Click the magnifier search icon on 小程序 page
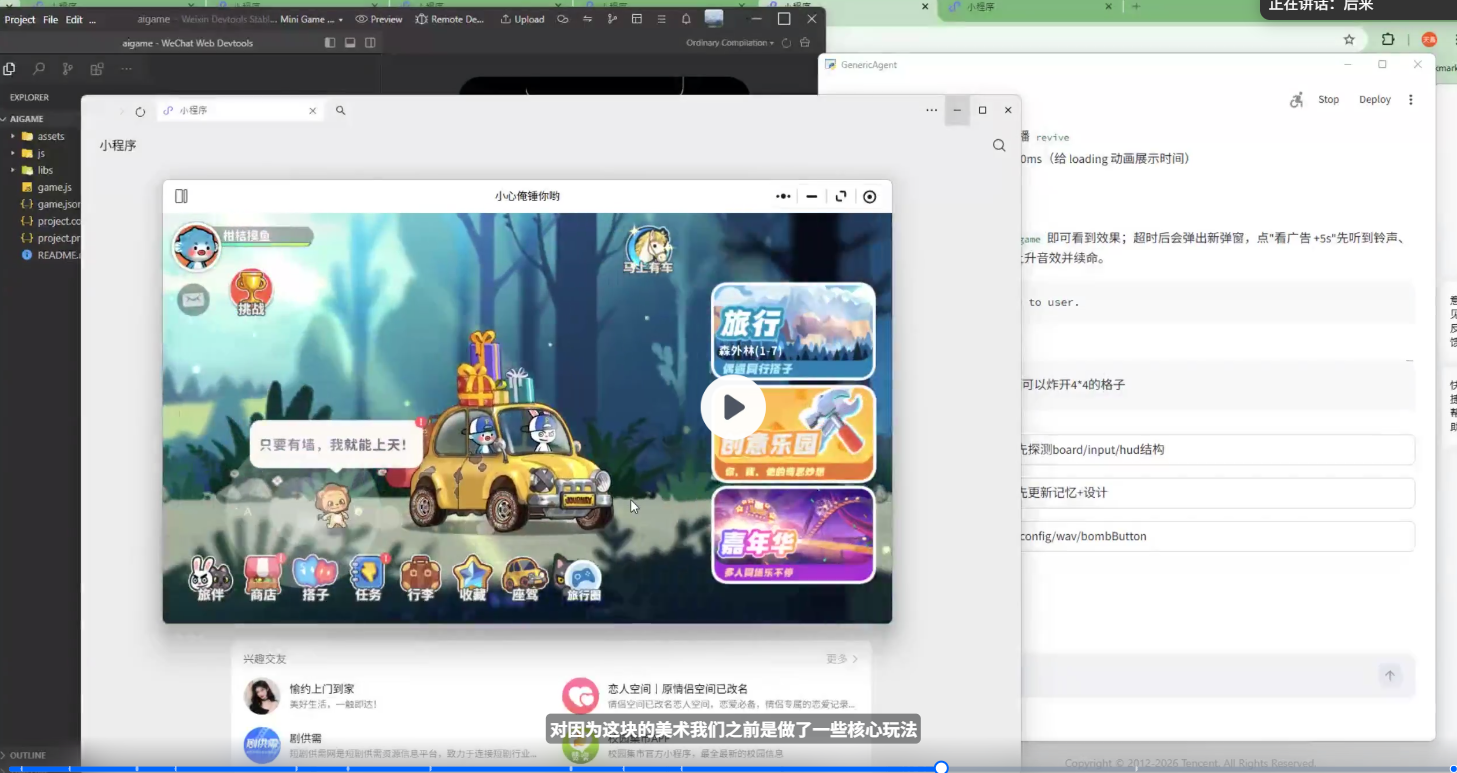 (999, 146)
